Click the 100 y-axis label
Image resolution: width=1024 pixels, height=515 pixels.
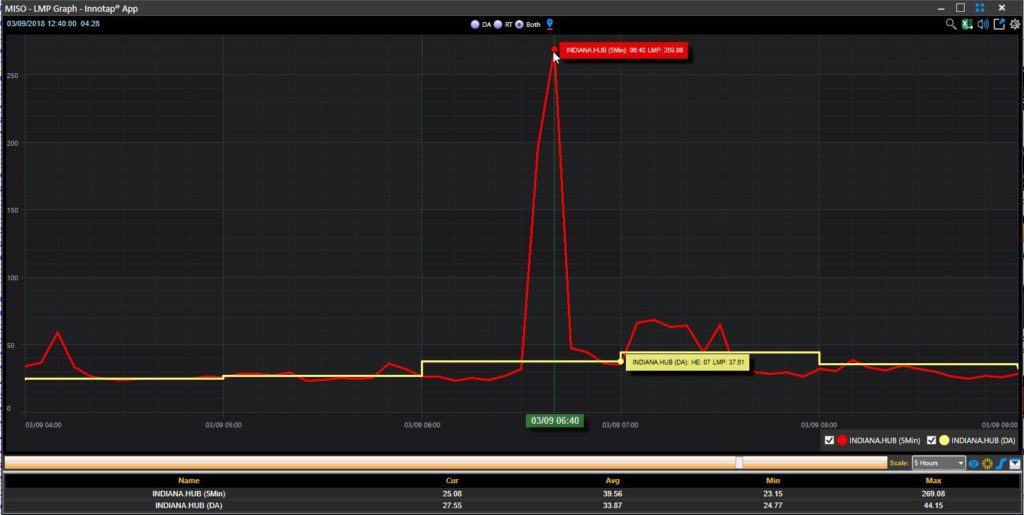[12, 277]
